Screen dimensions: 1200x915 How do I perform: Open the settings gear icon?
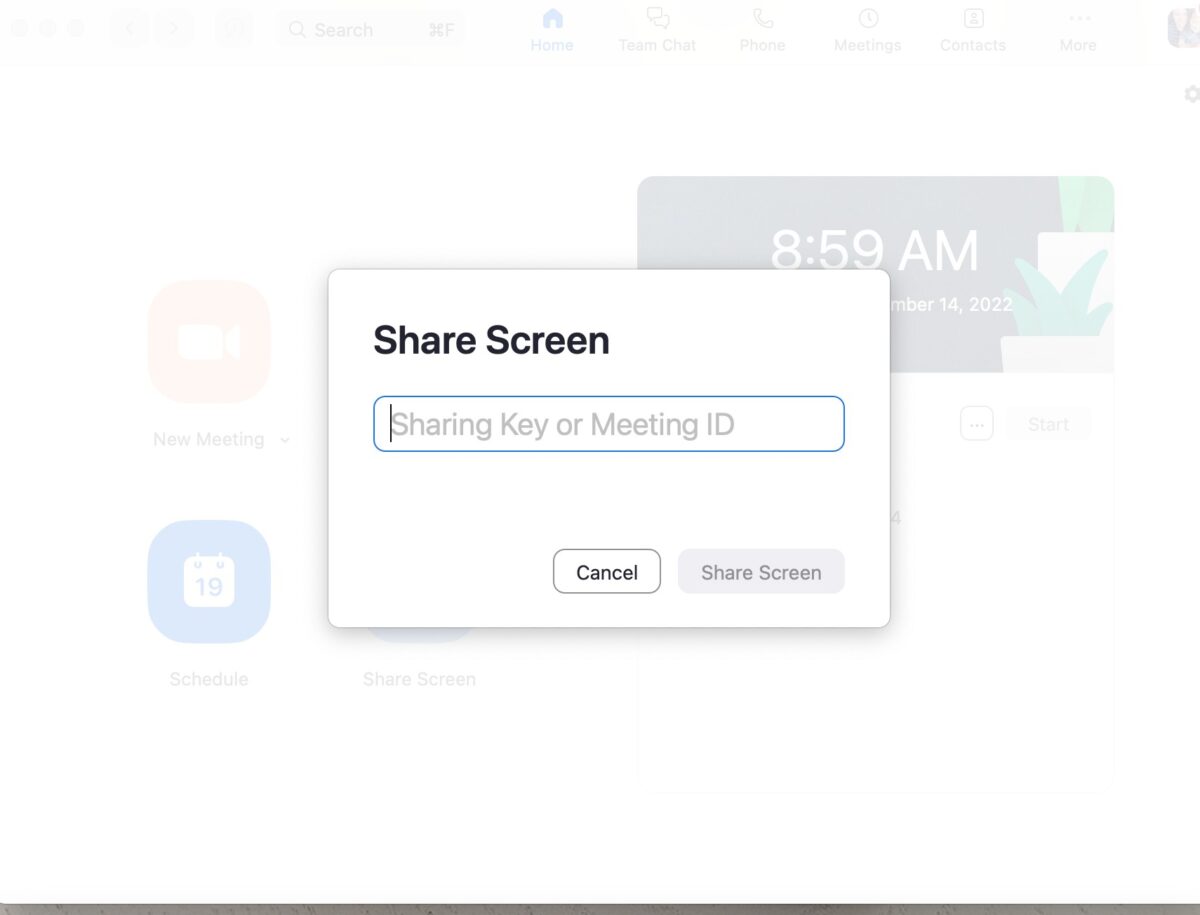click(1191, 94)
